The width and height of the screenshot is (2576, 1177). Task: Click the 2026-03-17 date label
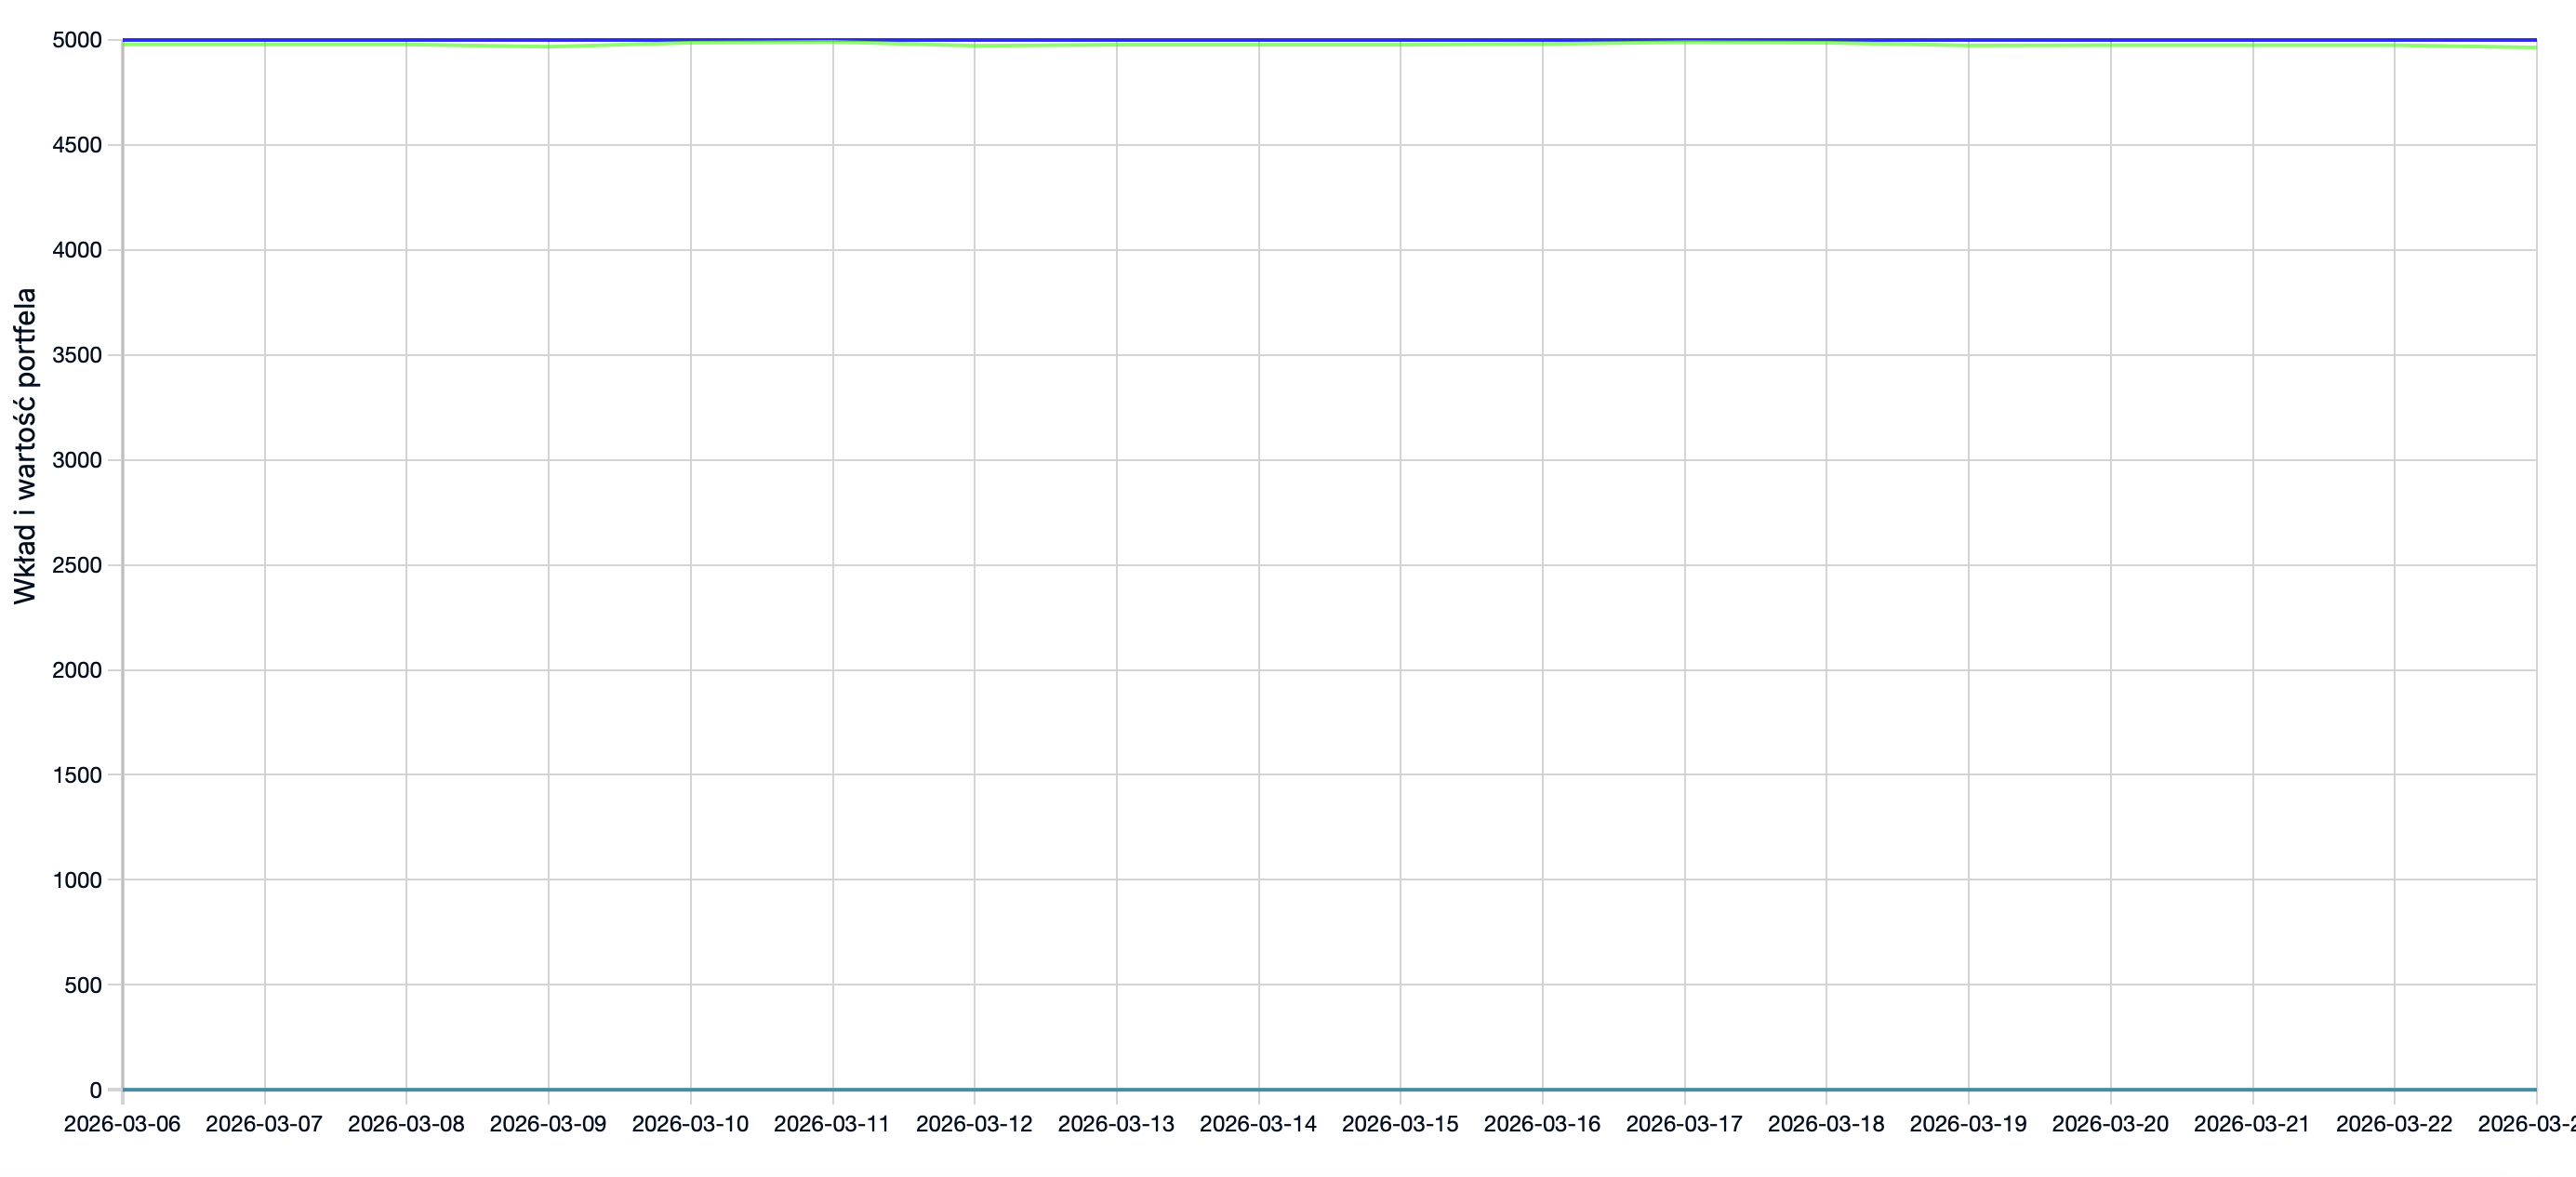coord(1684,1124)
